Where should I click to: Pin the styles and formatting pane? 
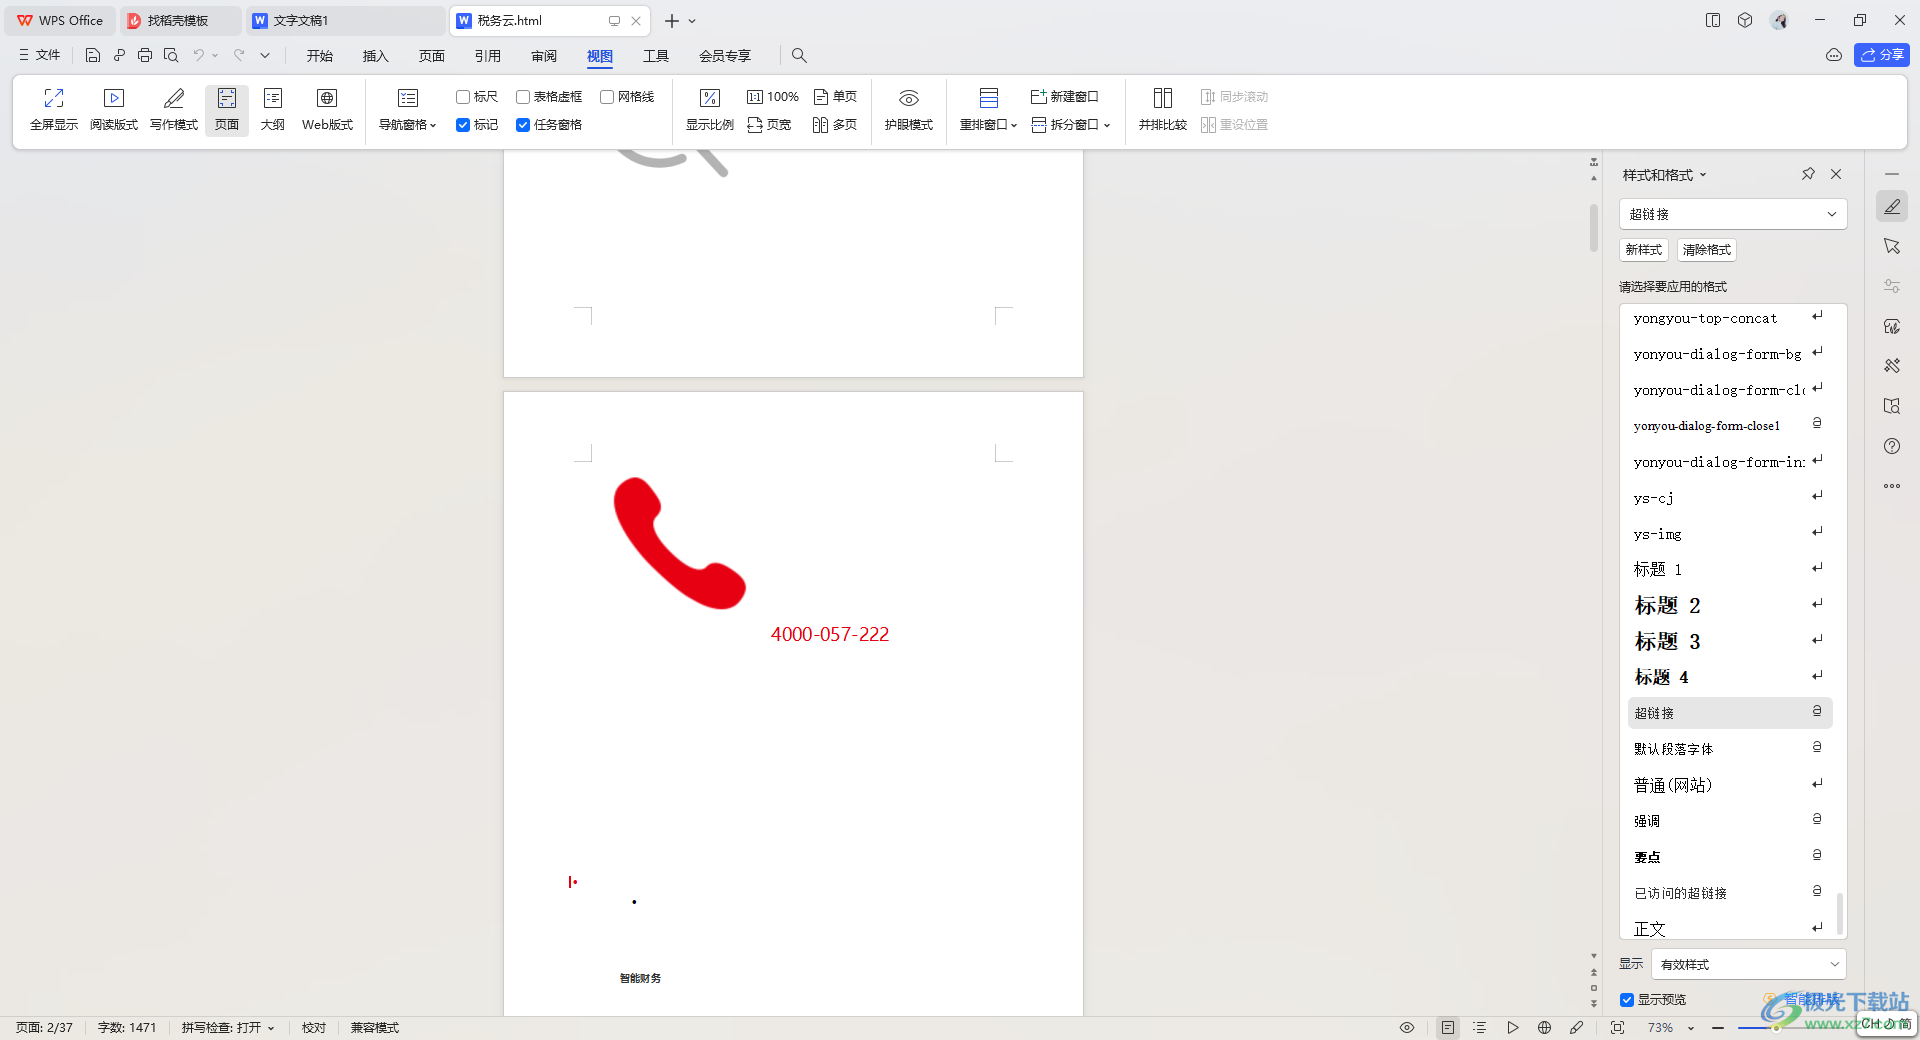pos(1808,174)
